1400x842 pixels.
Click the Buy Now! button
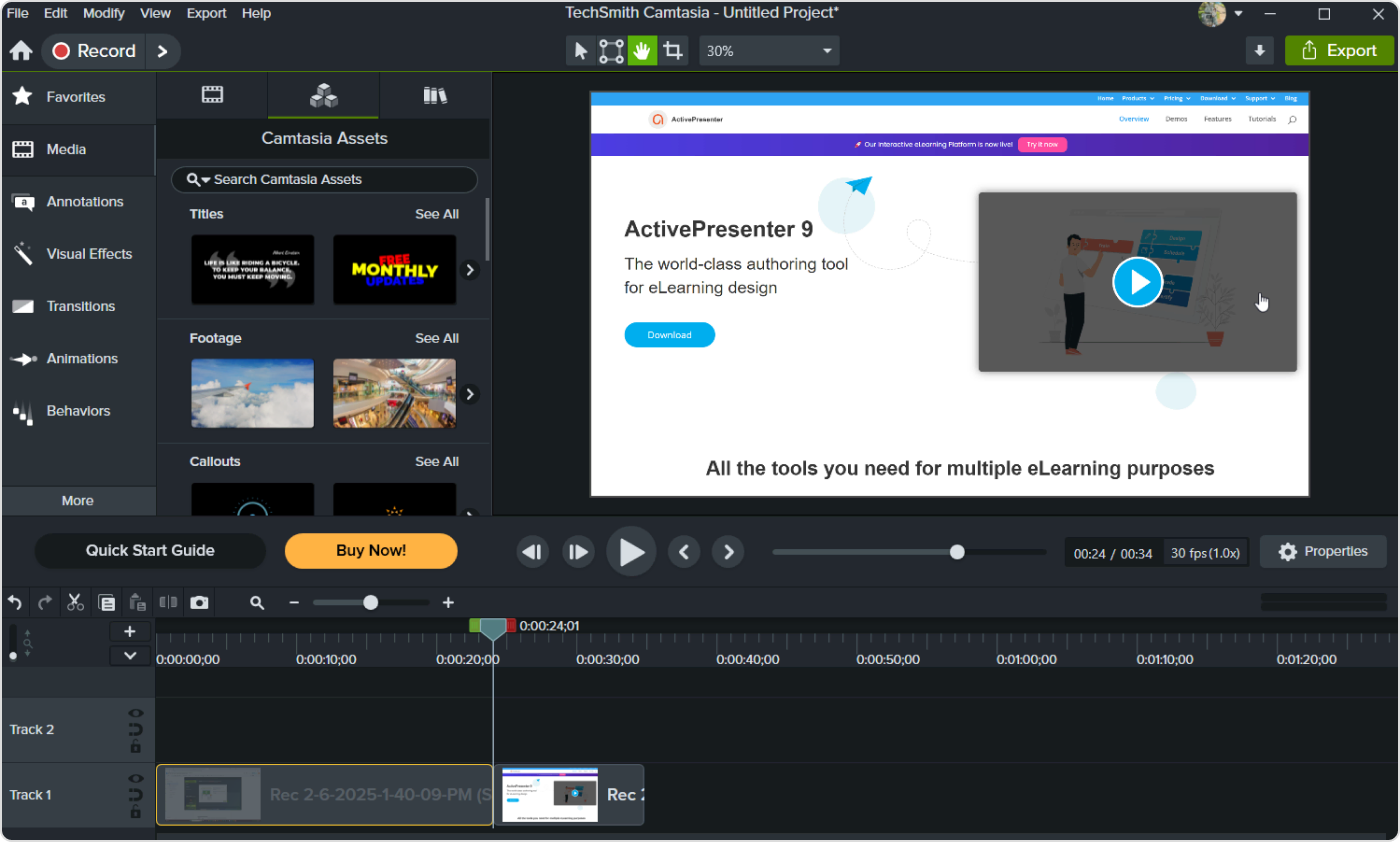[370, 551]
